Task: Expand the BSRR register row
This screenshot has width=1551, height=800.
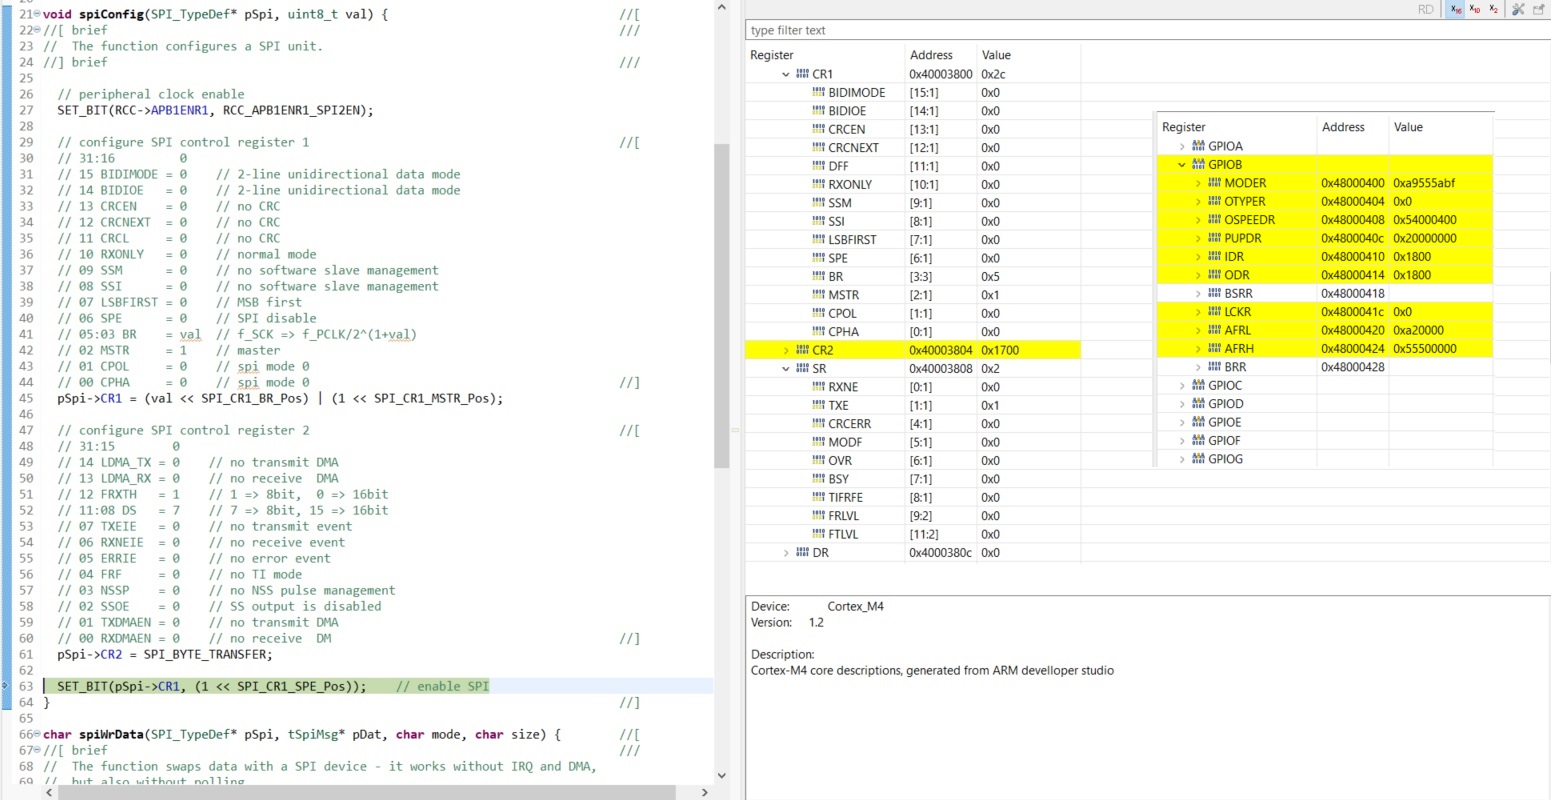Action: (x=1198, y=293)
